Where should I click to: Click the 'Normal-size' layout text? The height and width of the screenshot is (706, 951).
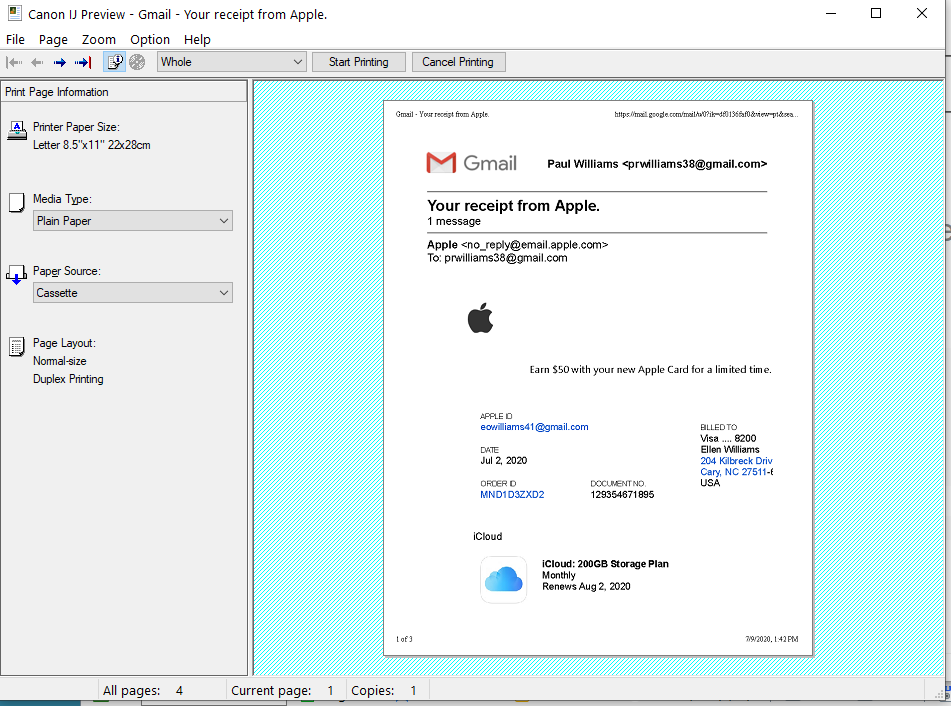(x=59, y=361)
